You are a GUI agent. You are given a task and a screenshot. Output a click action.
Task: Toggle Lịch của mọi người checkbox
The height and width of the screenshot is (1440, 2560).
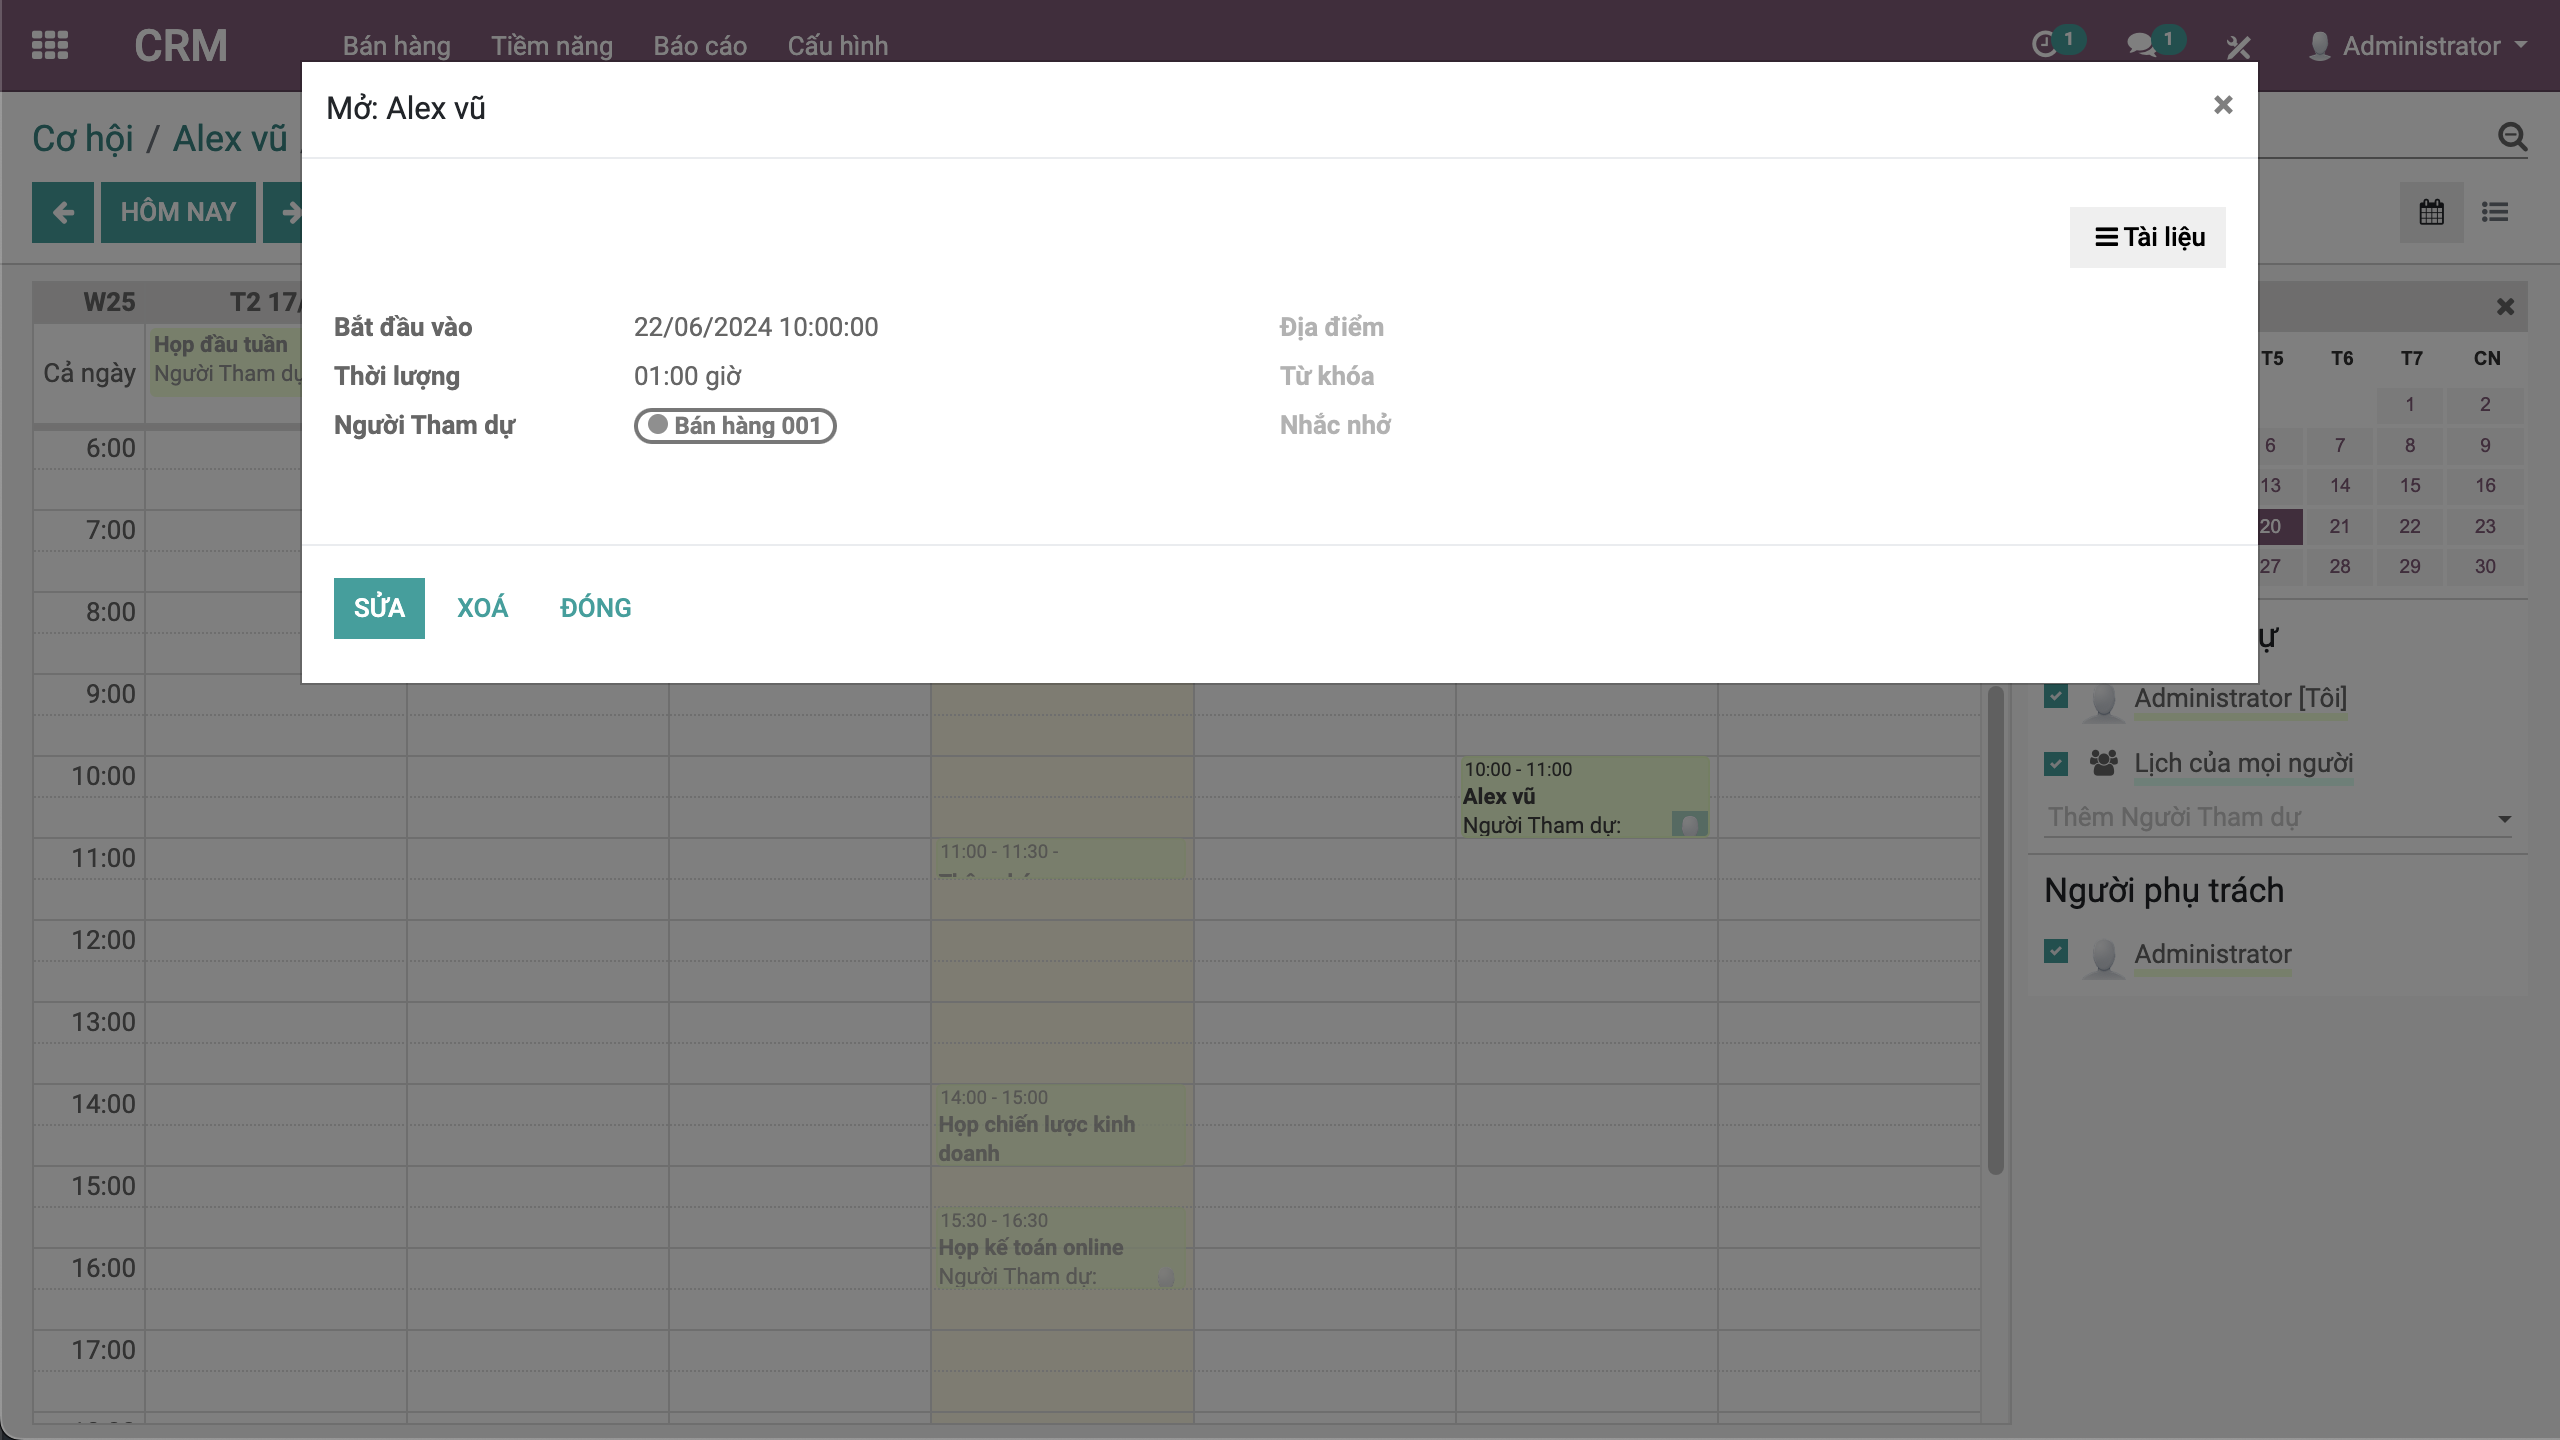tap(2056, 764)
